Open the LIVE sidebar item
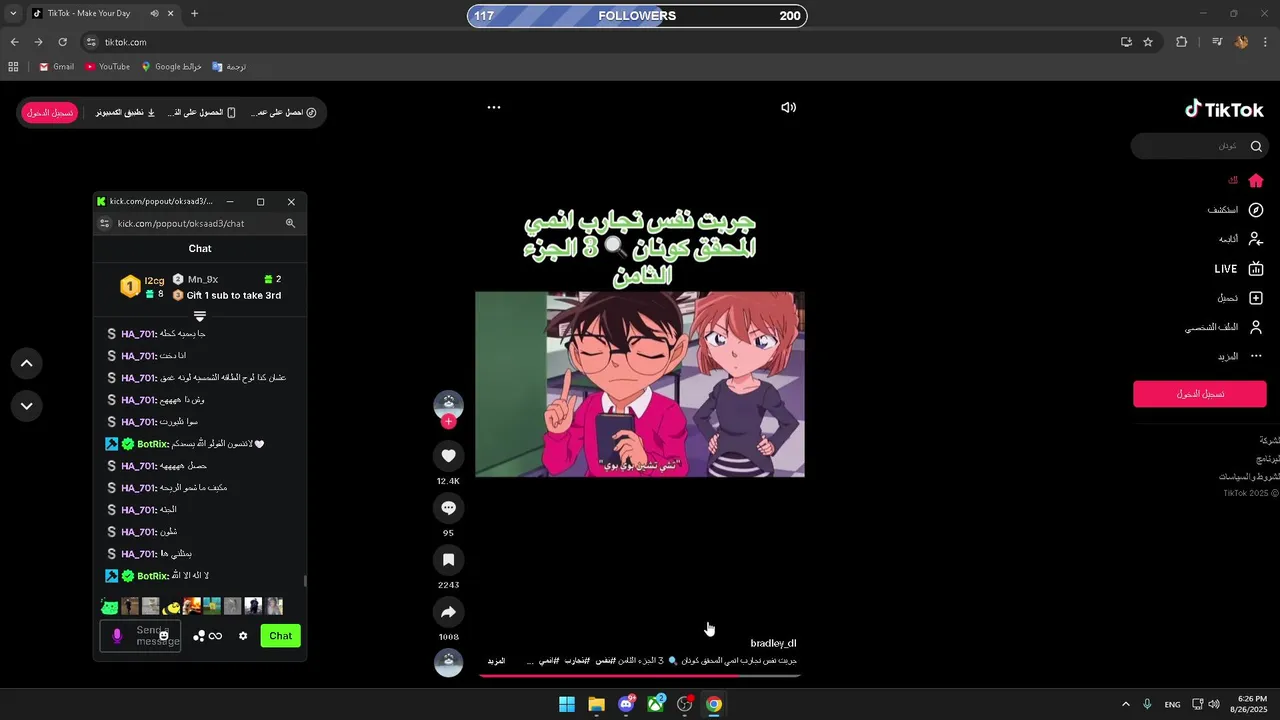 (x=1239, y=269)
